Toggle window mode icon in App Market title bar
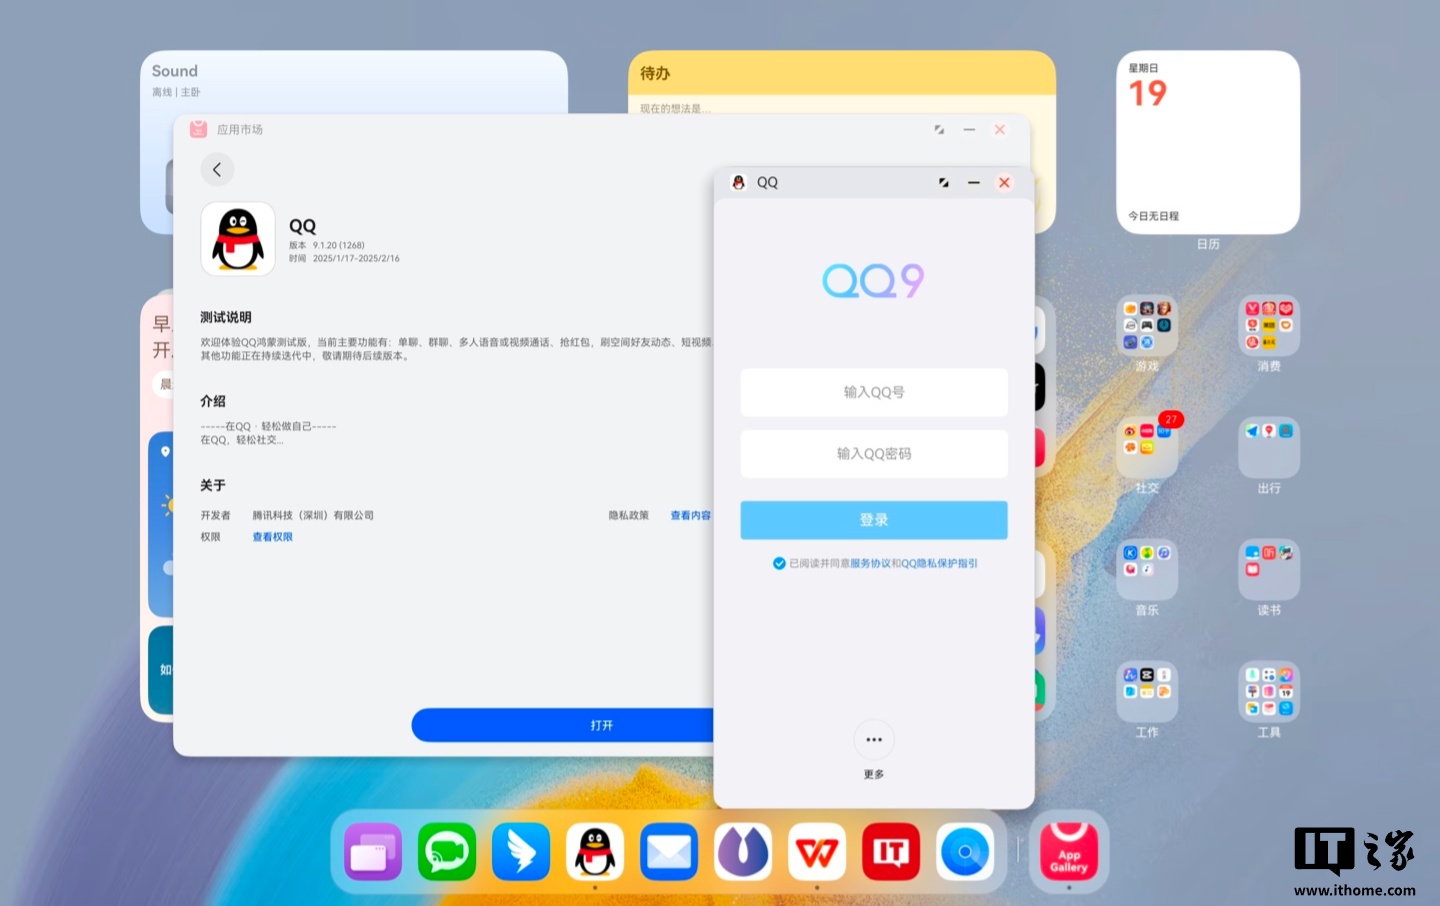Viewport: 1440px width, 906px height. (x=939, y=130)
